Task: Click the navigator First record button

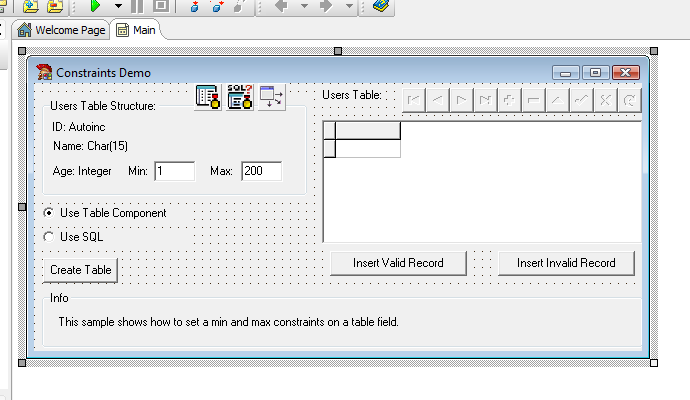Action: pos(413,100)
